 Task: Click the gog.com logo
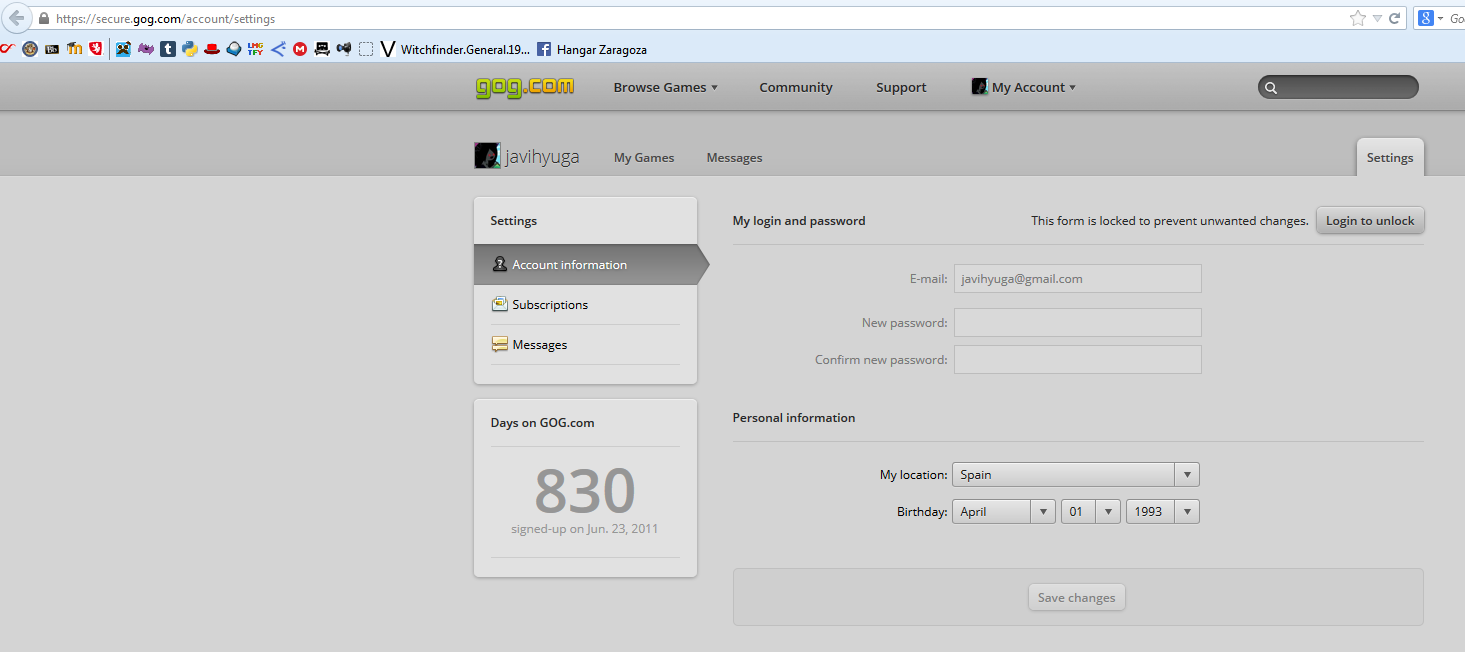[525, 87]
